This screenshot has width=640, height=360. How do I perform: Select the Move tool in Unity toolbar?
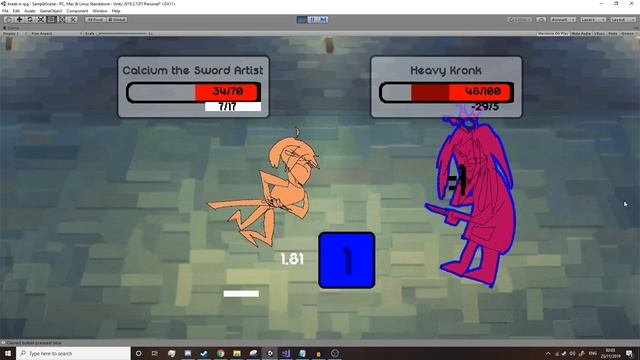pos(19,20)
